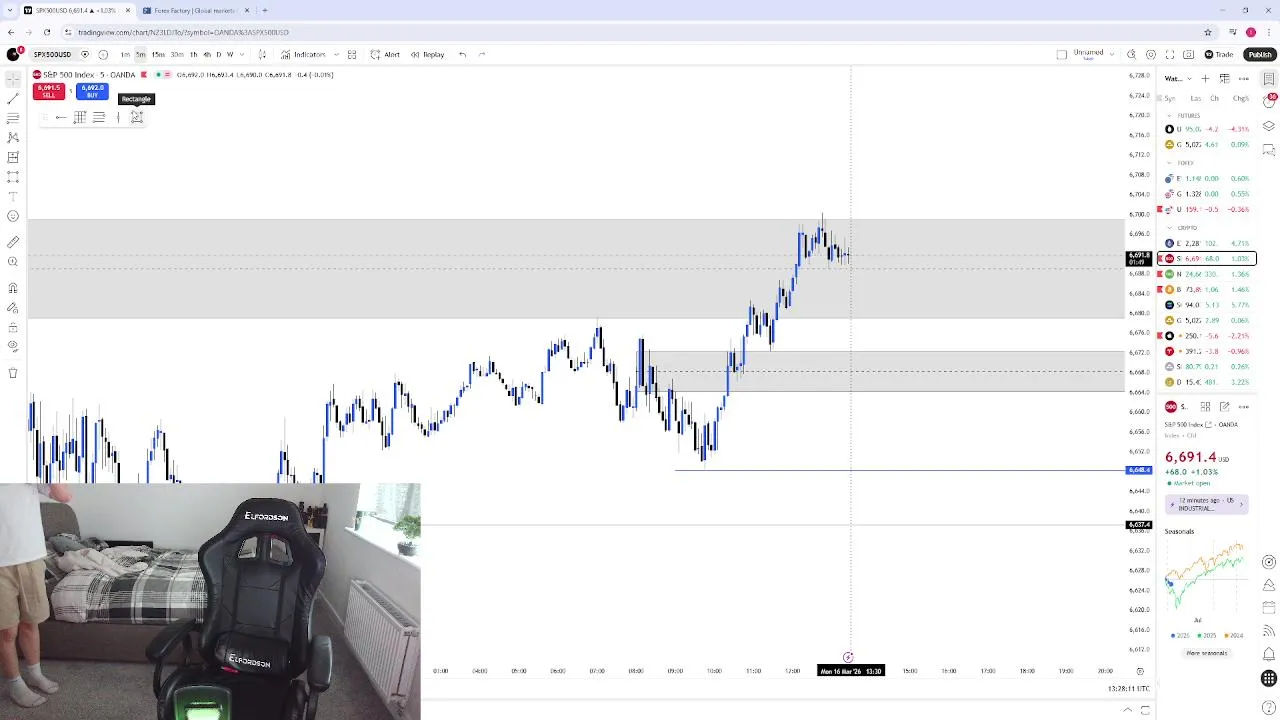Toggle stay in drawing mode pencil

coord(13,307)
